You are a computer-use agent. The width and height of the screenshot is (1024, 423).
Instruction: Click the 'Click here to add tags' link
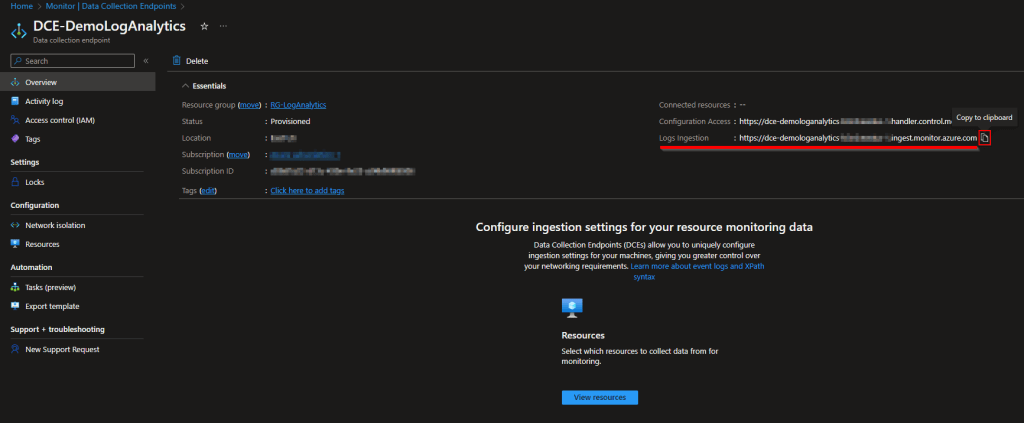307,190
